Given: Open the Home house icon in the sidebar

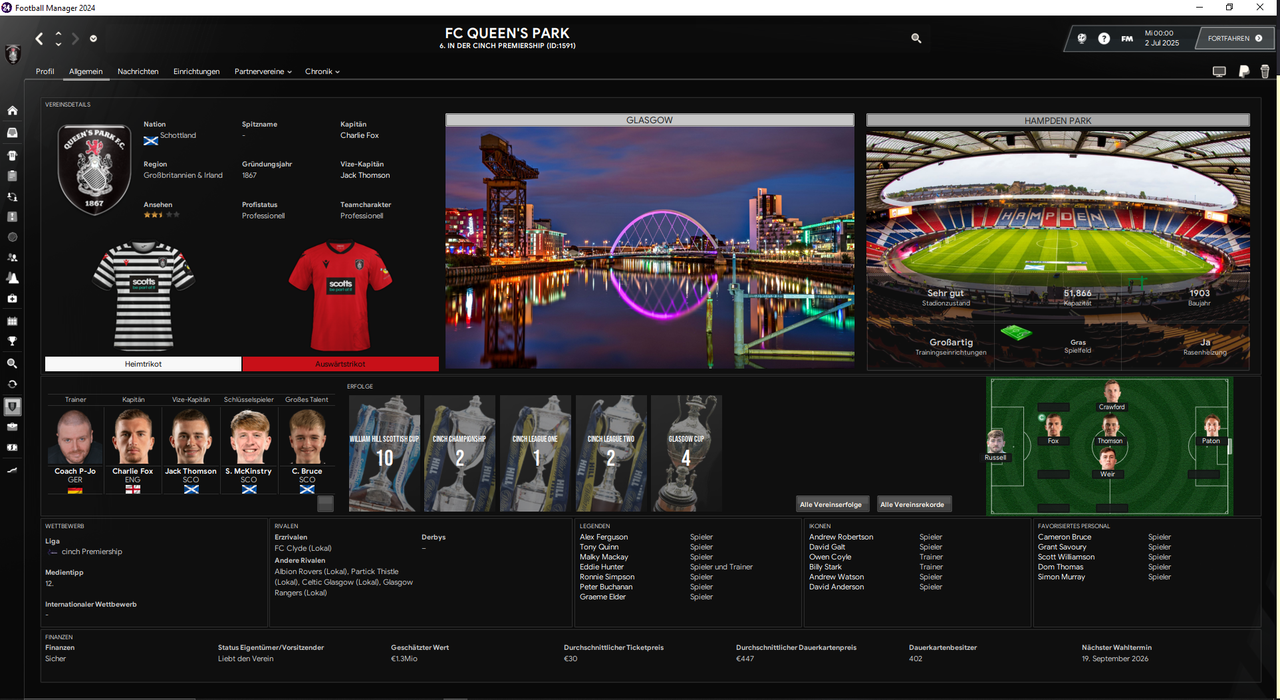Looking at the screenshot, I should point(12,111).
